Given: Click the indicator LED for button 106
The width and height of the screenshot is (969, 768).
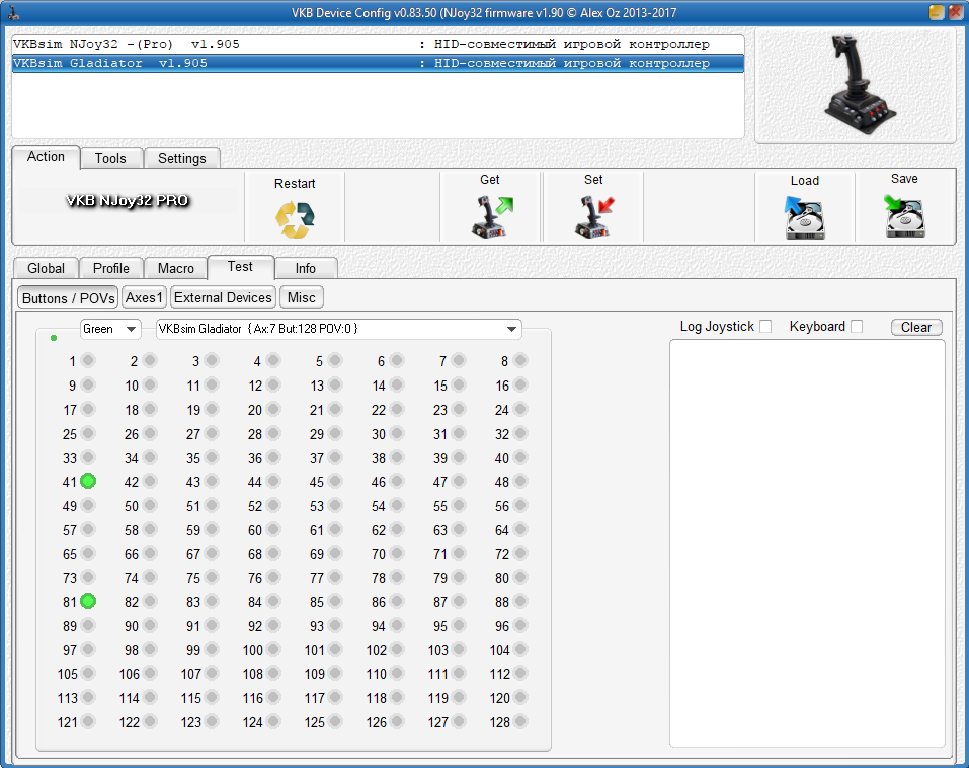Looking at the screenshot, I should point(150,674).
